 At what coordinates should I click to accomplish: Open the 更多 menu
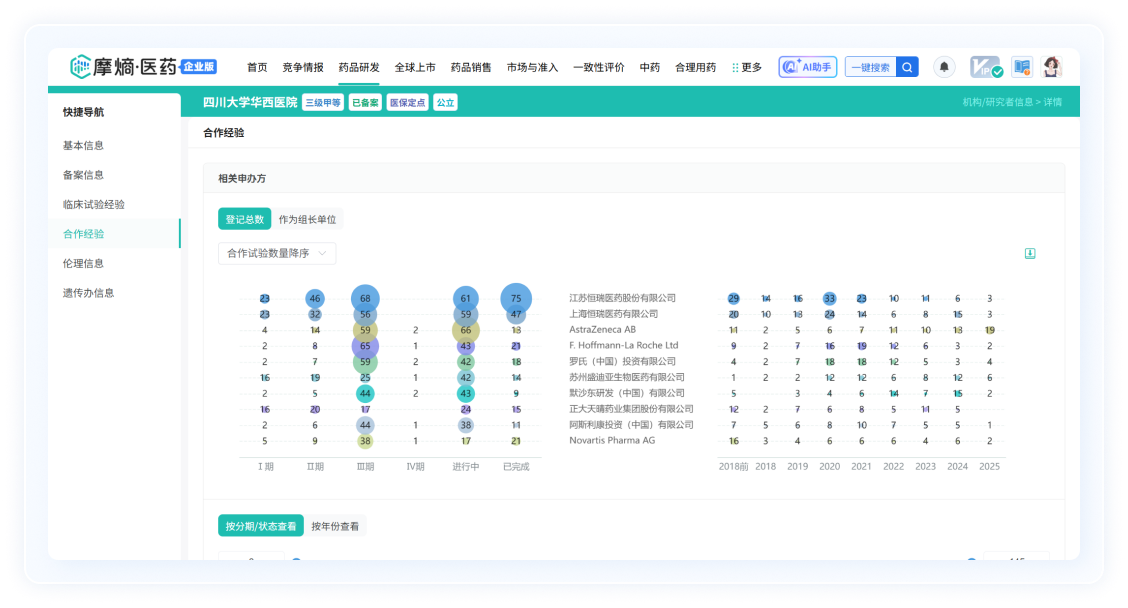click(747, 67)
